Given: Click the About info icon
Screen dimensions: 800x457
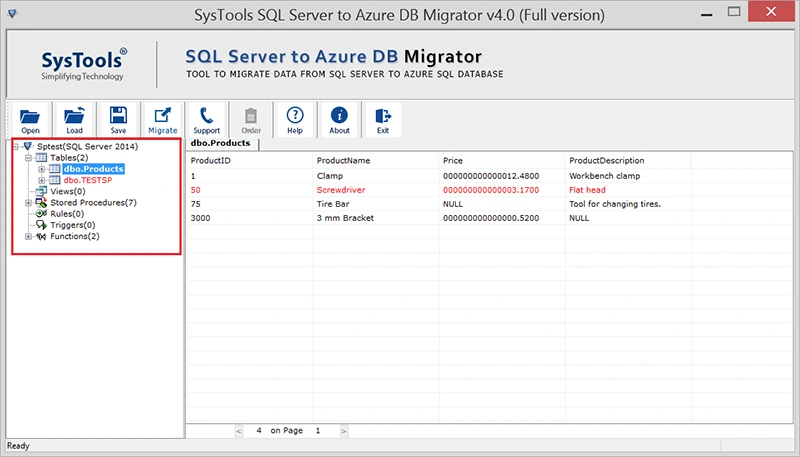Looking at the screenshot, I should [x=339, y=117].
